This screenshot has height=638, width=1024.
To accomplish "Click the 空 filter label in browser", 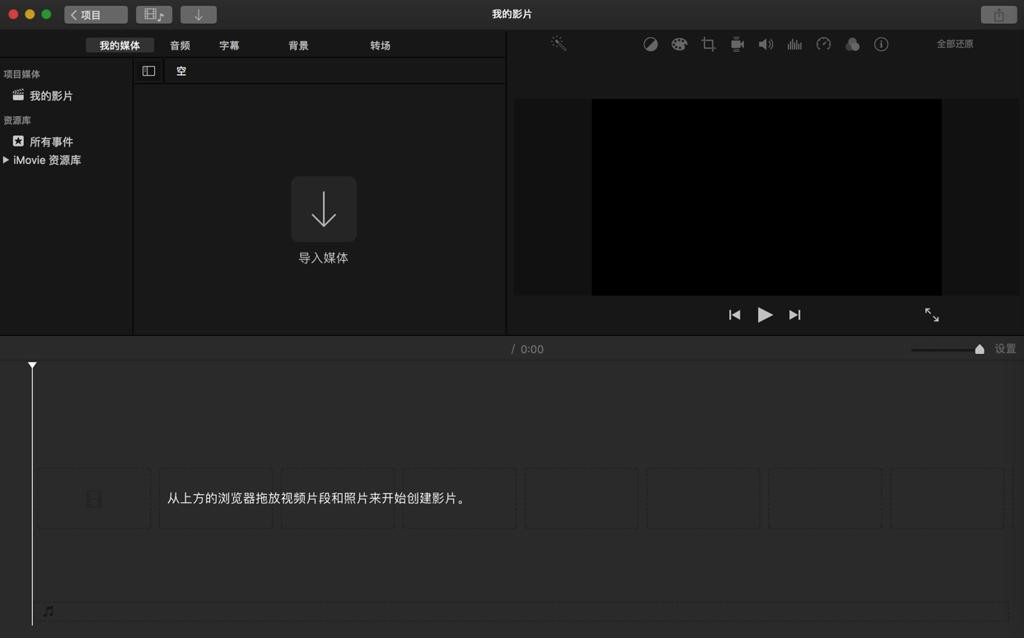I will [181, 71].
